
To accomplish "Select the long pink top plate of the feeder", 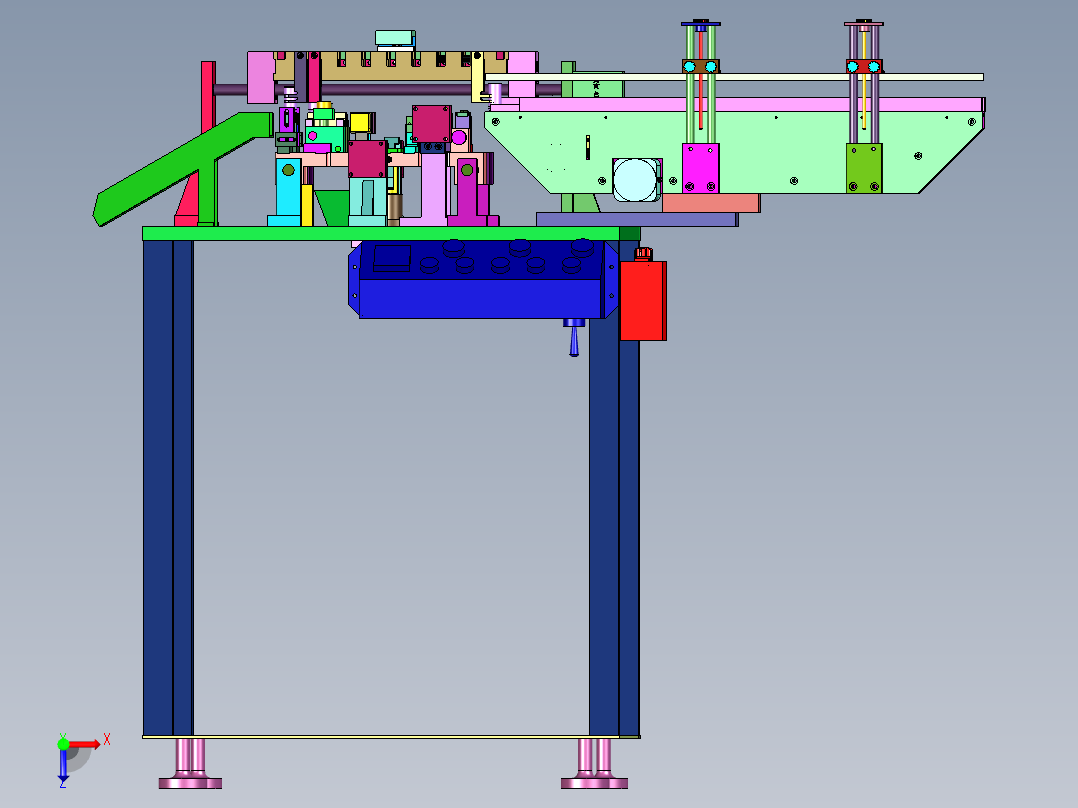I will tap(751, 105).
